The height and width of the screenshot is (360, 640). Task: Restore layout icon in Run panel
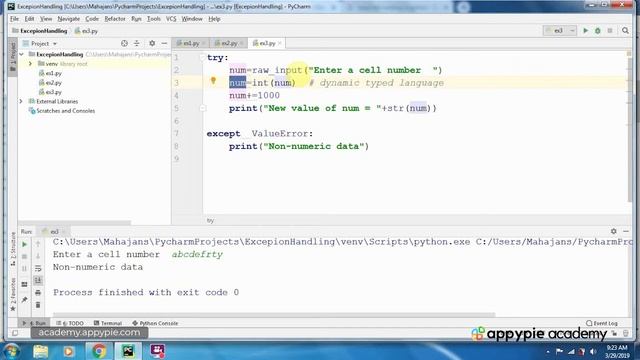[x=24, y=284]
